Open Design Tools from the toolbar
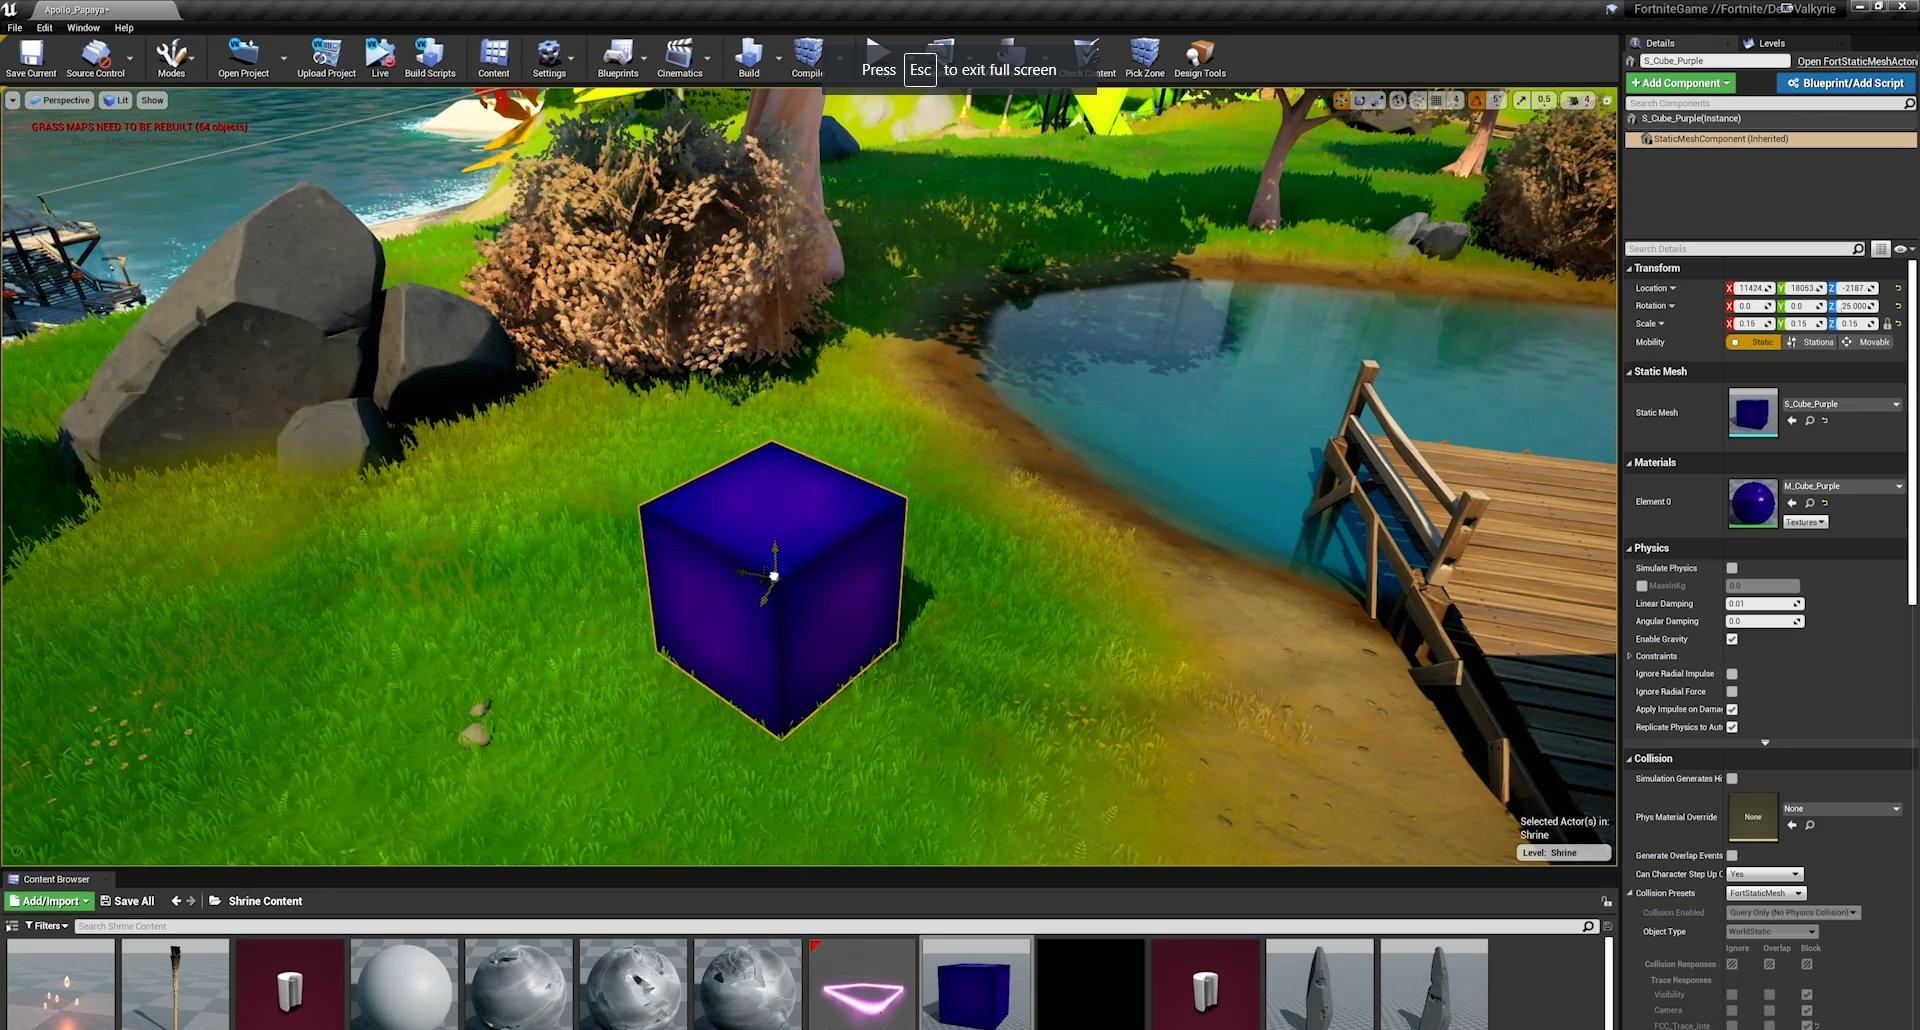 (x=1200, y=58)
